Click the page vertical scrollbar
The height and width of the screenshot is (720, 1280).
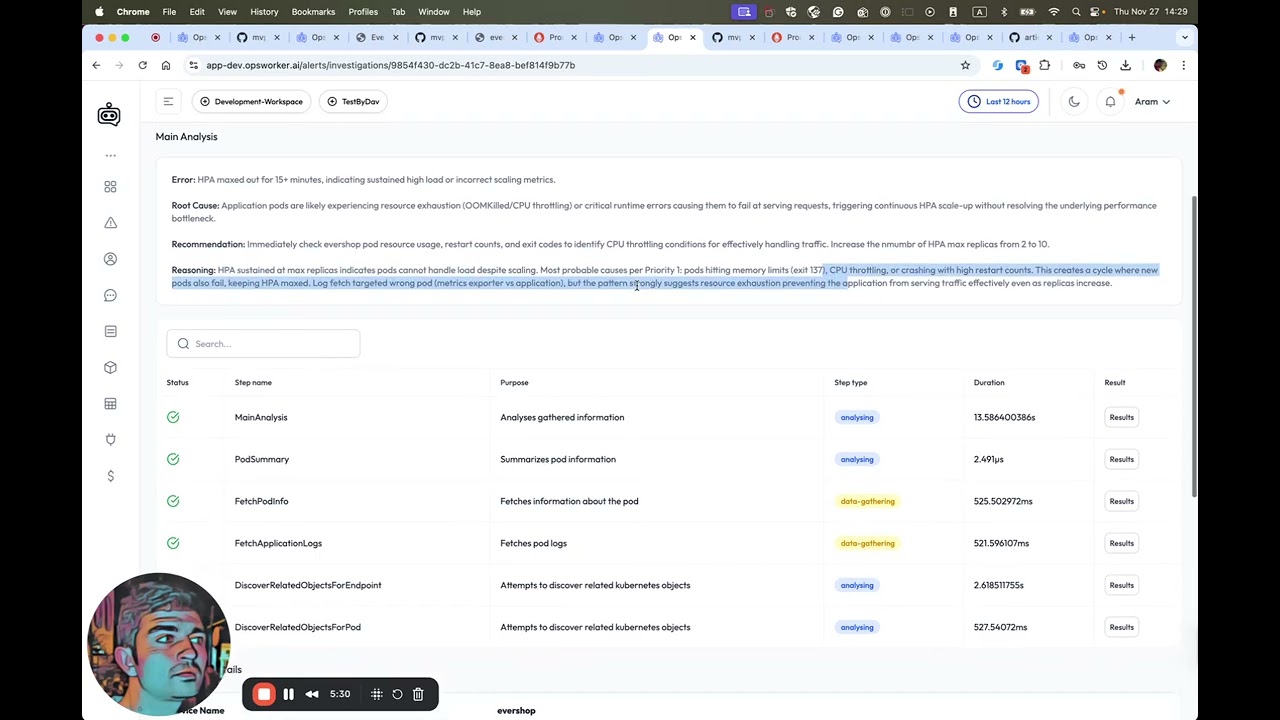[1193, 345]
